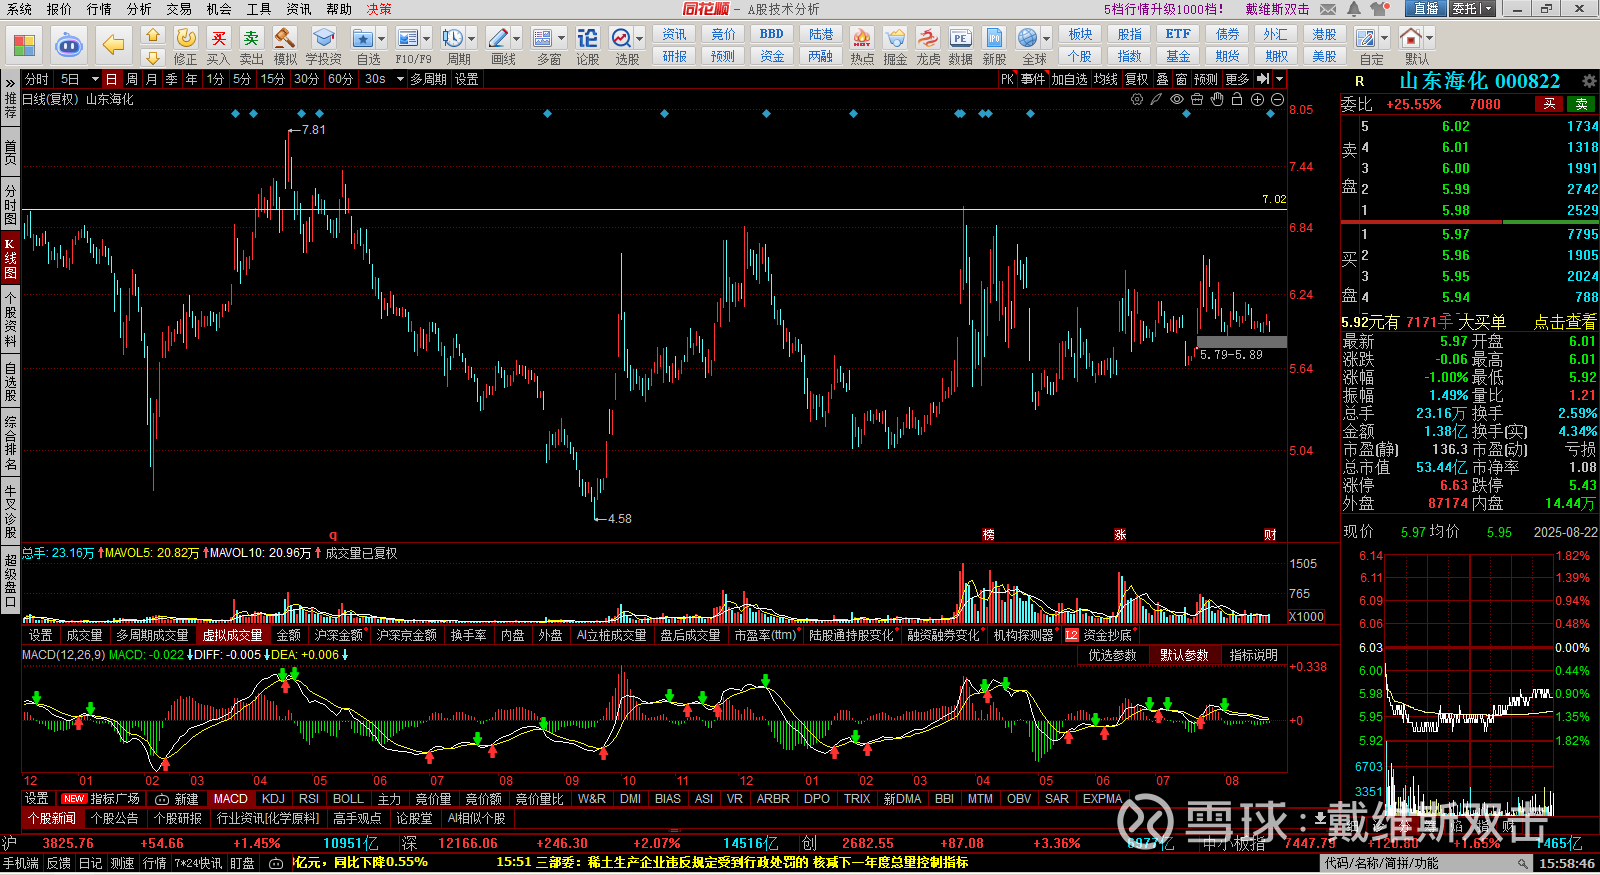
Task: Click the chart settings gear icon
Action: 1137,99
